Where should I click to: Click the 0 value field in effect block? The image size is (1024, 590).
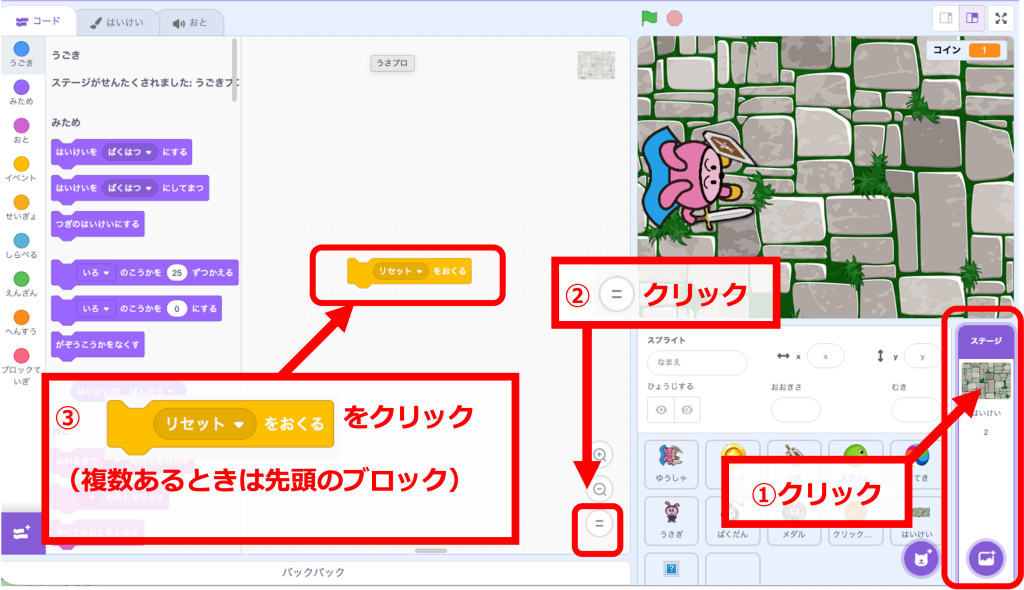[x=176, y=308]
